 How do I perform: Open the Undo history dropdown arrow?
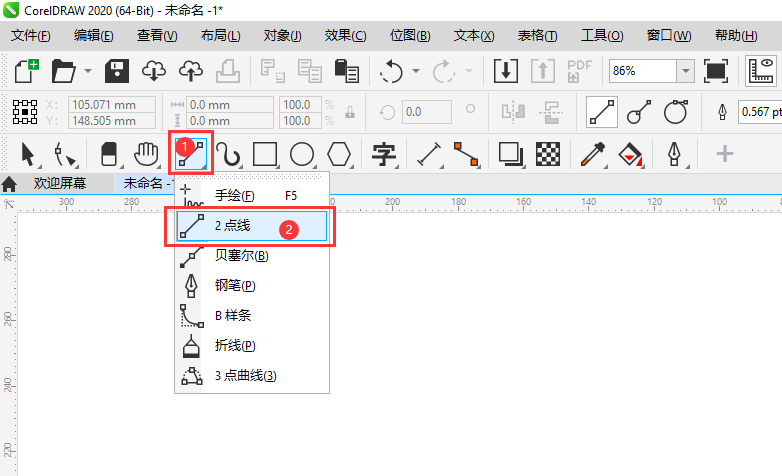[x=415, y=71]
